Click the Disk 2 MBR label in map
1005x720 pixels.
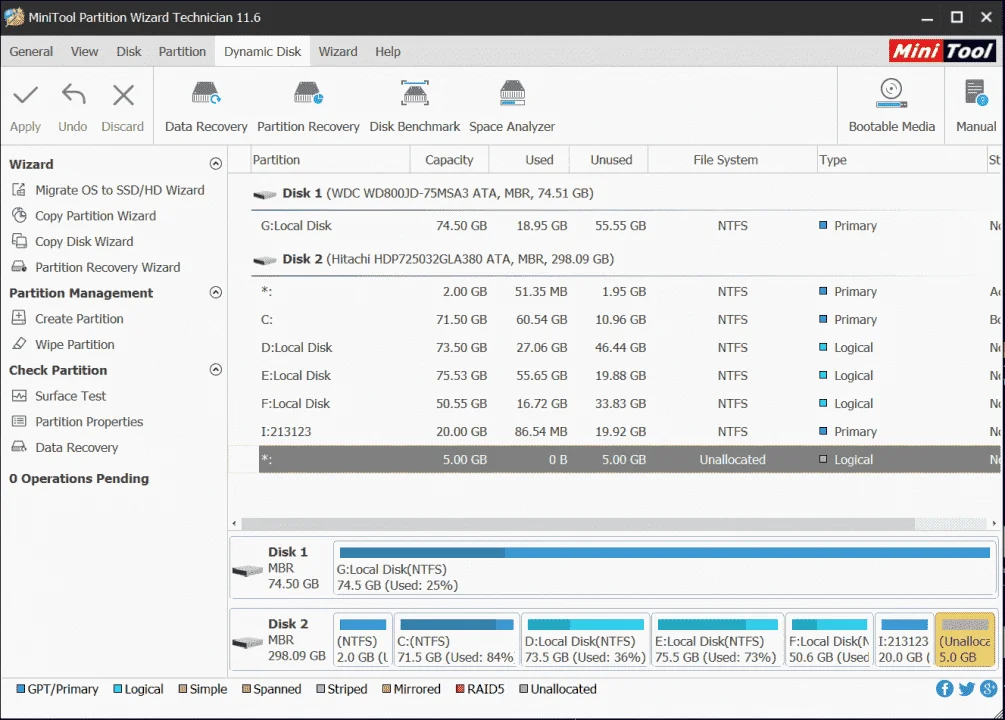point(281,640)
